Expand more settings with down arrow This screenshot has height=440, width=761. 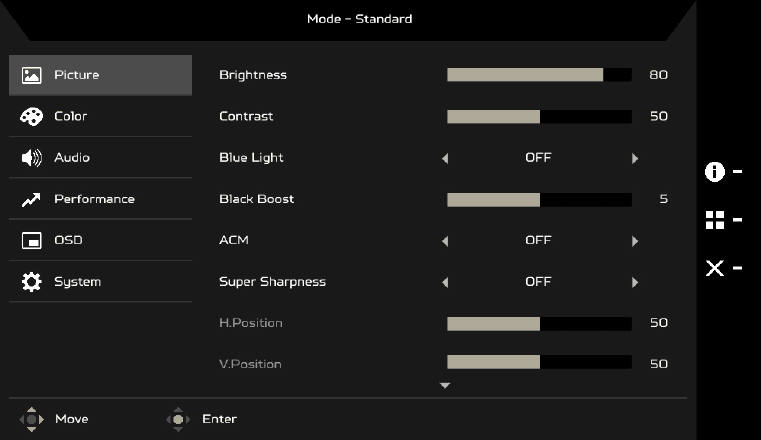(446, 385)
